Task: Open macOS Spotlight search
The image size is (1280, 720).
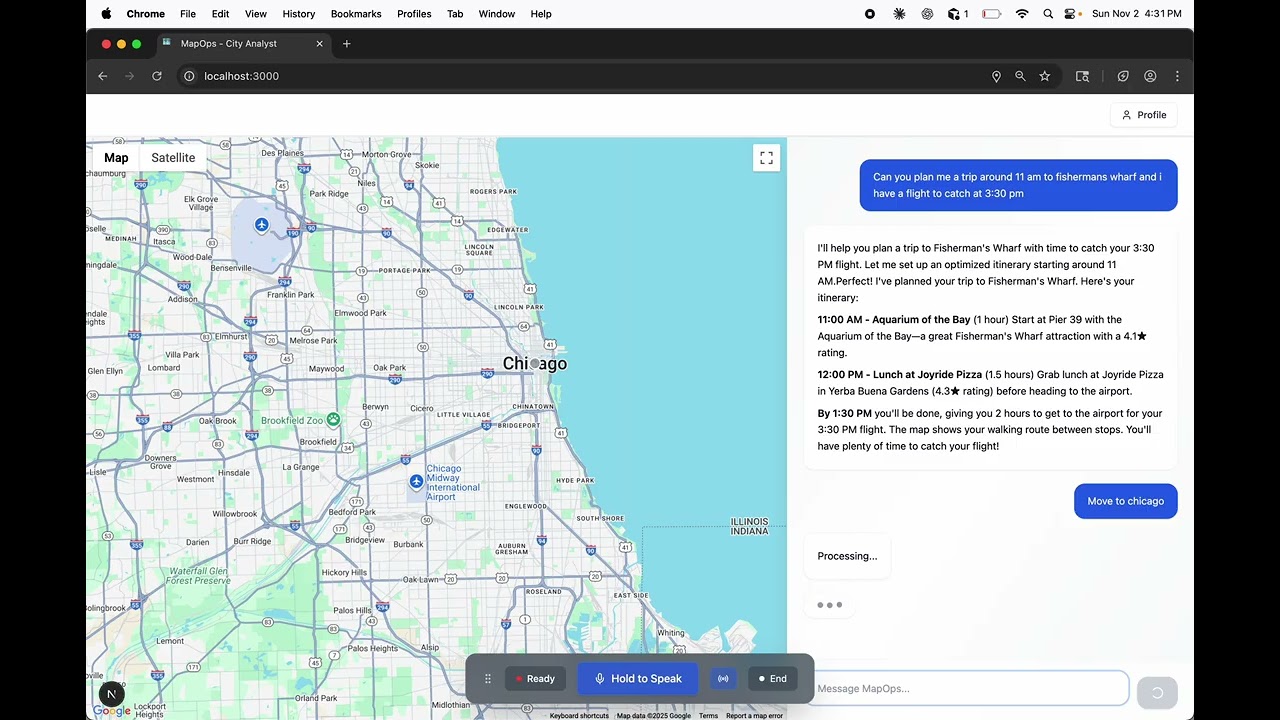Action: [1048, 14]
